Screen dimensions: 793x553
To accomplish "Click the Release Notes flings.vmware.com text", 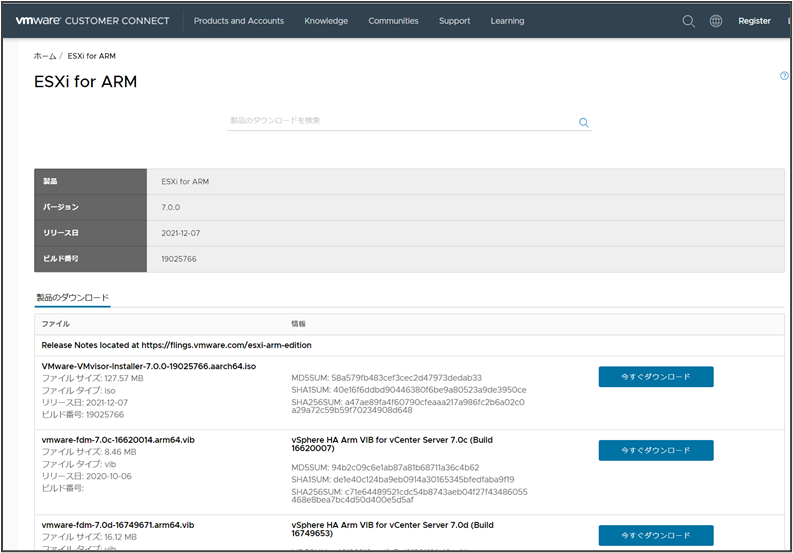I will [x=177, y=345].
